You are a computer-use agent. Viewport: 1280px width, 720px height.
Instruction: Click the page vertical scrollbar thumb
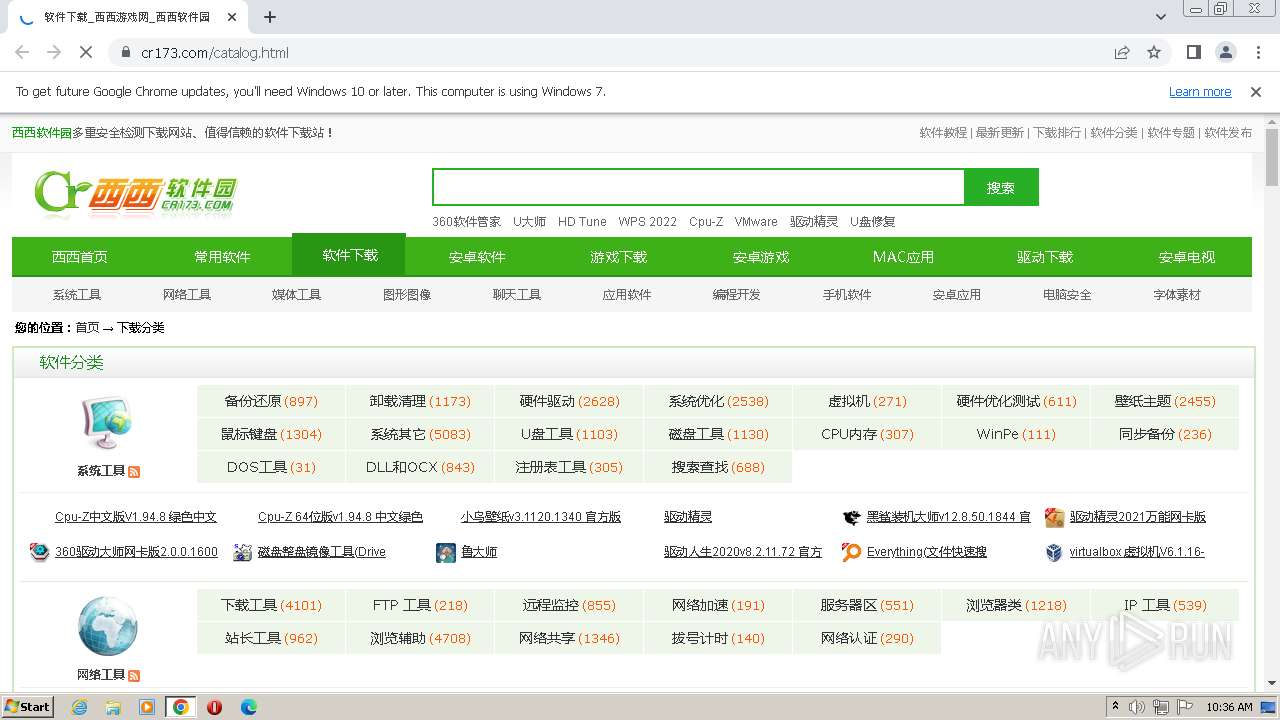pyautogui.click(x=1272, y=157)
